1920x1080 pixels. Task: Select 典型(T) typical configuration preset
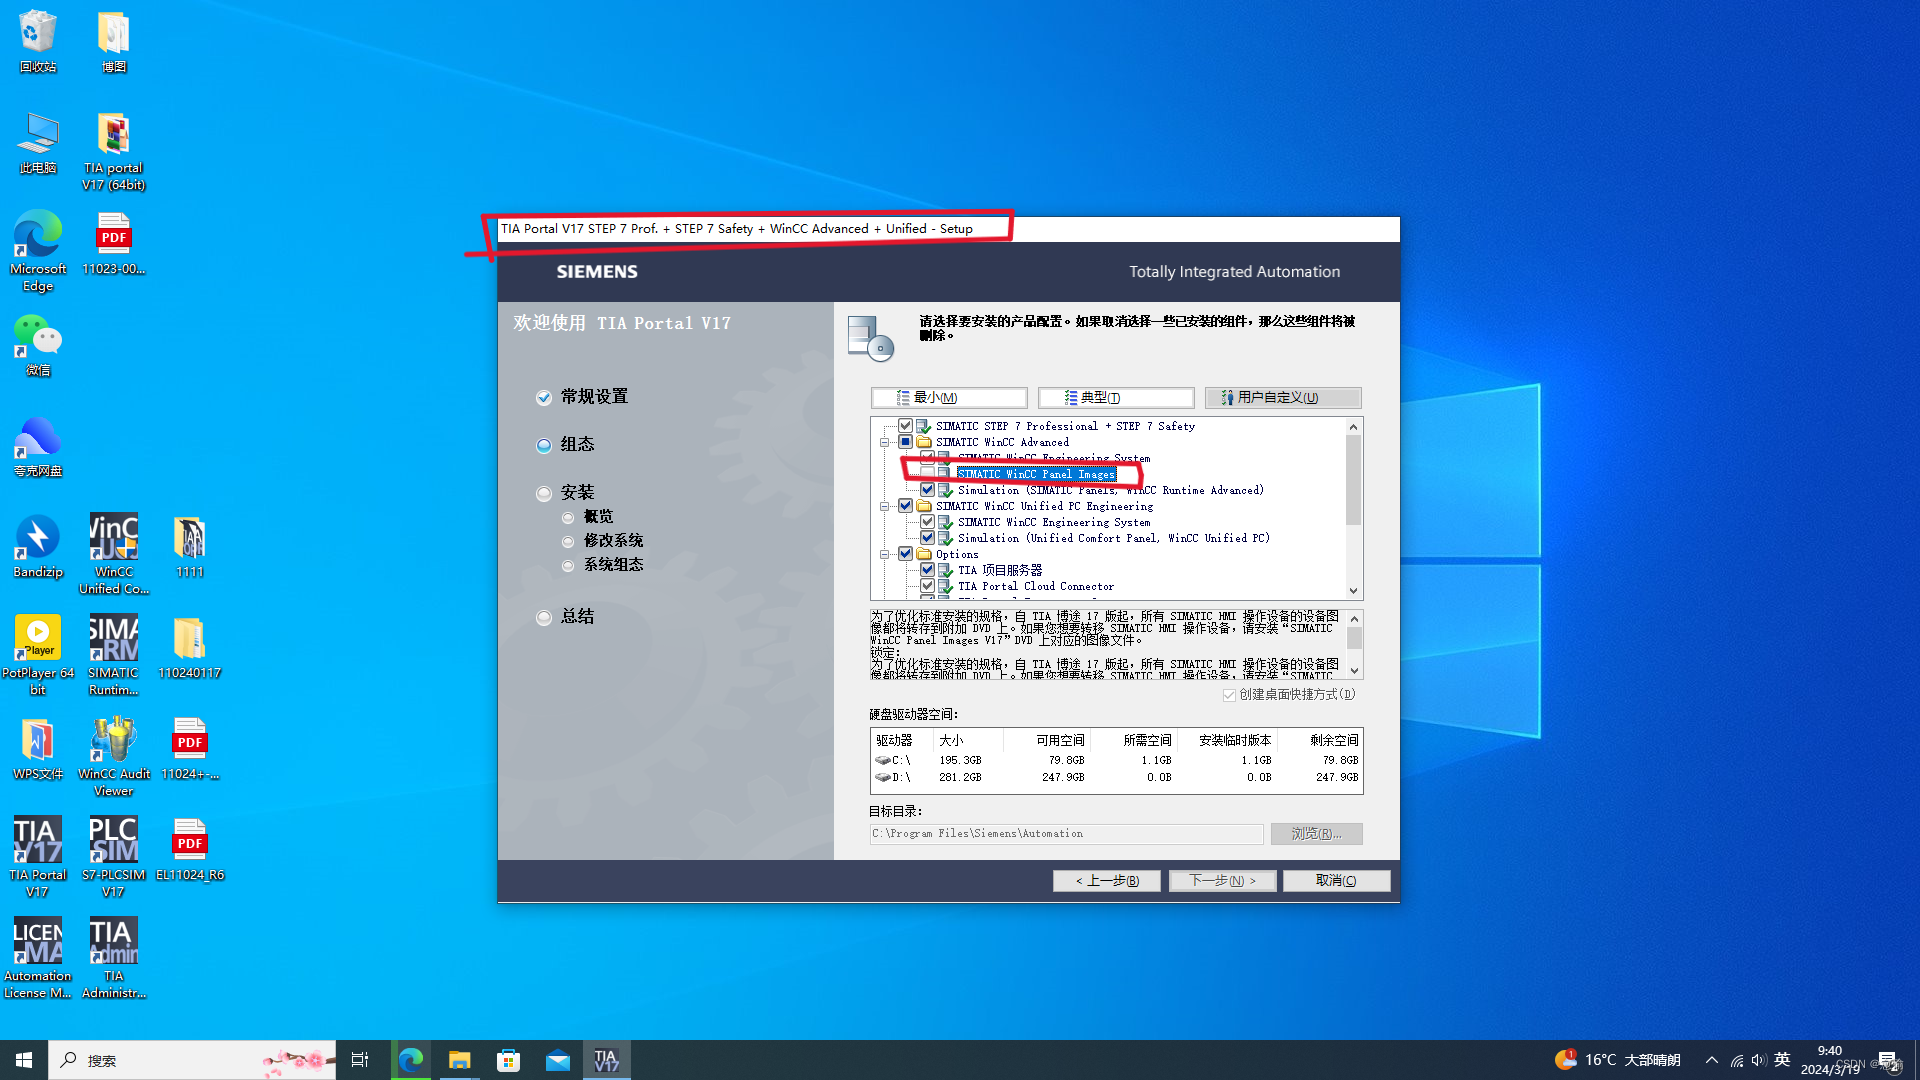[x=1116, y=398]
